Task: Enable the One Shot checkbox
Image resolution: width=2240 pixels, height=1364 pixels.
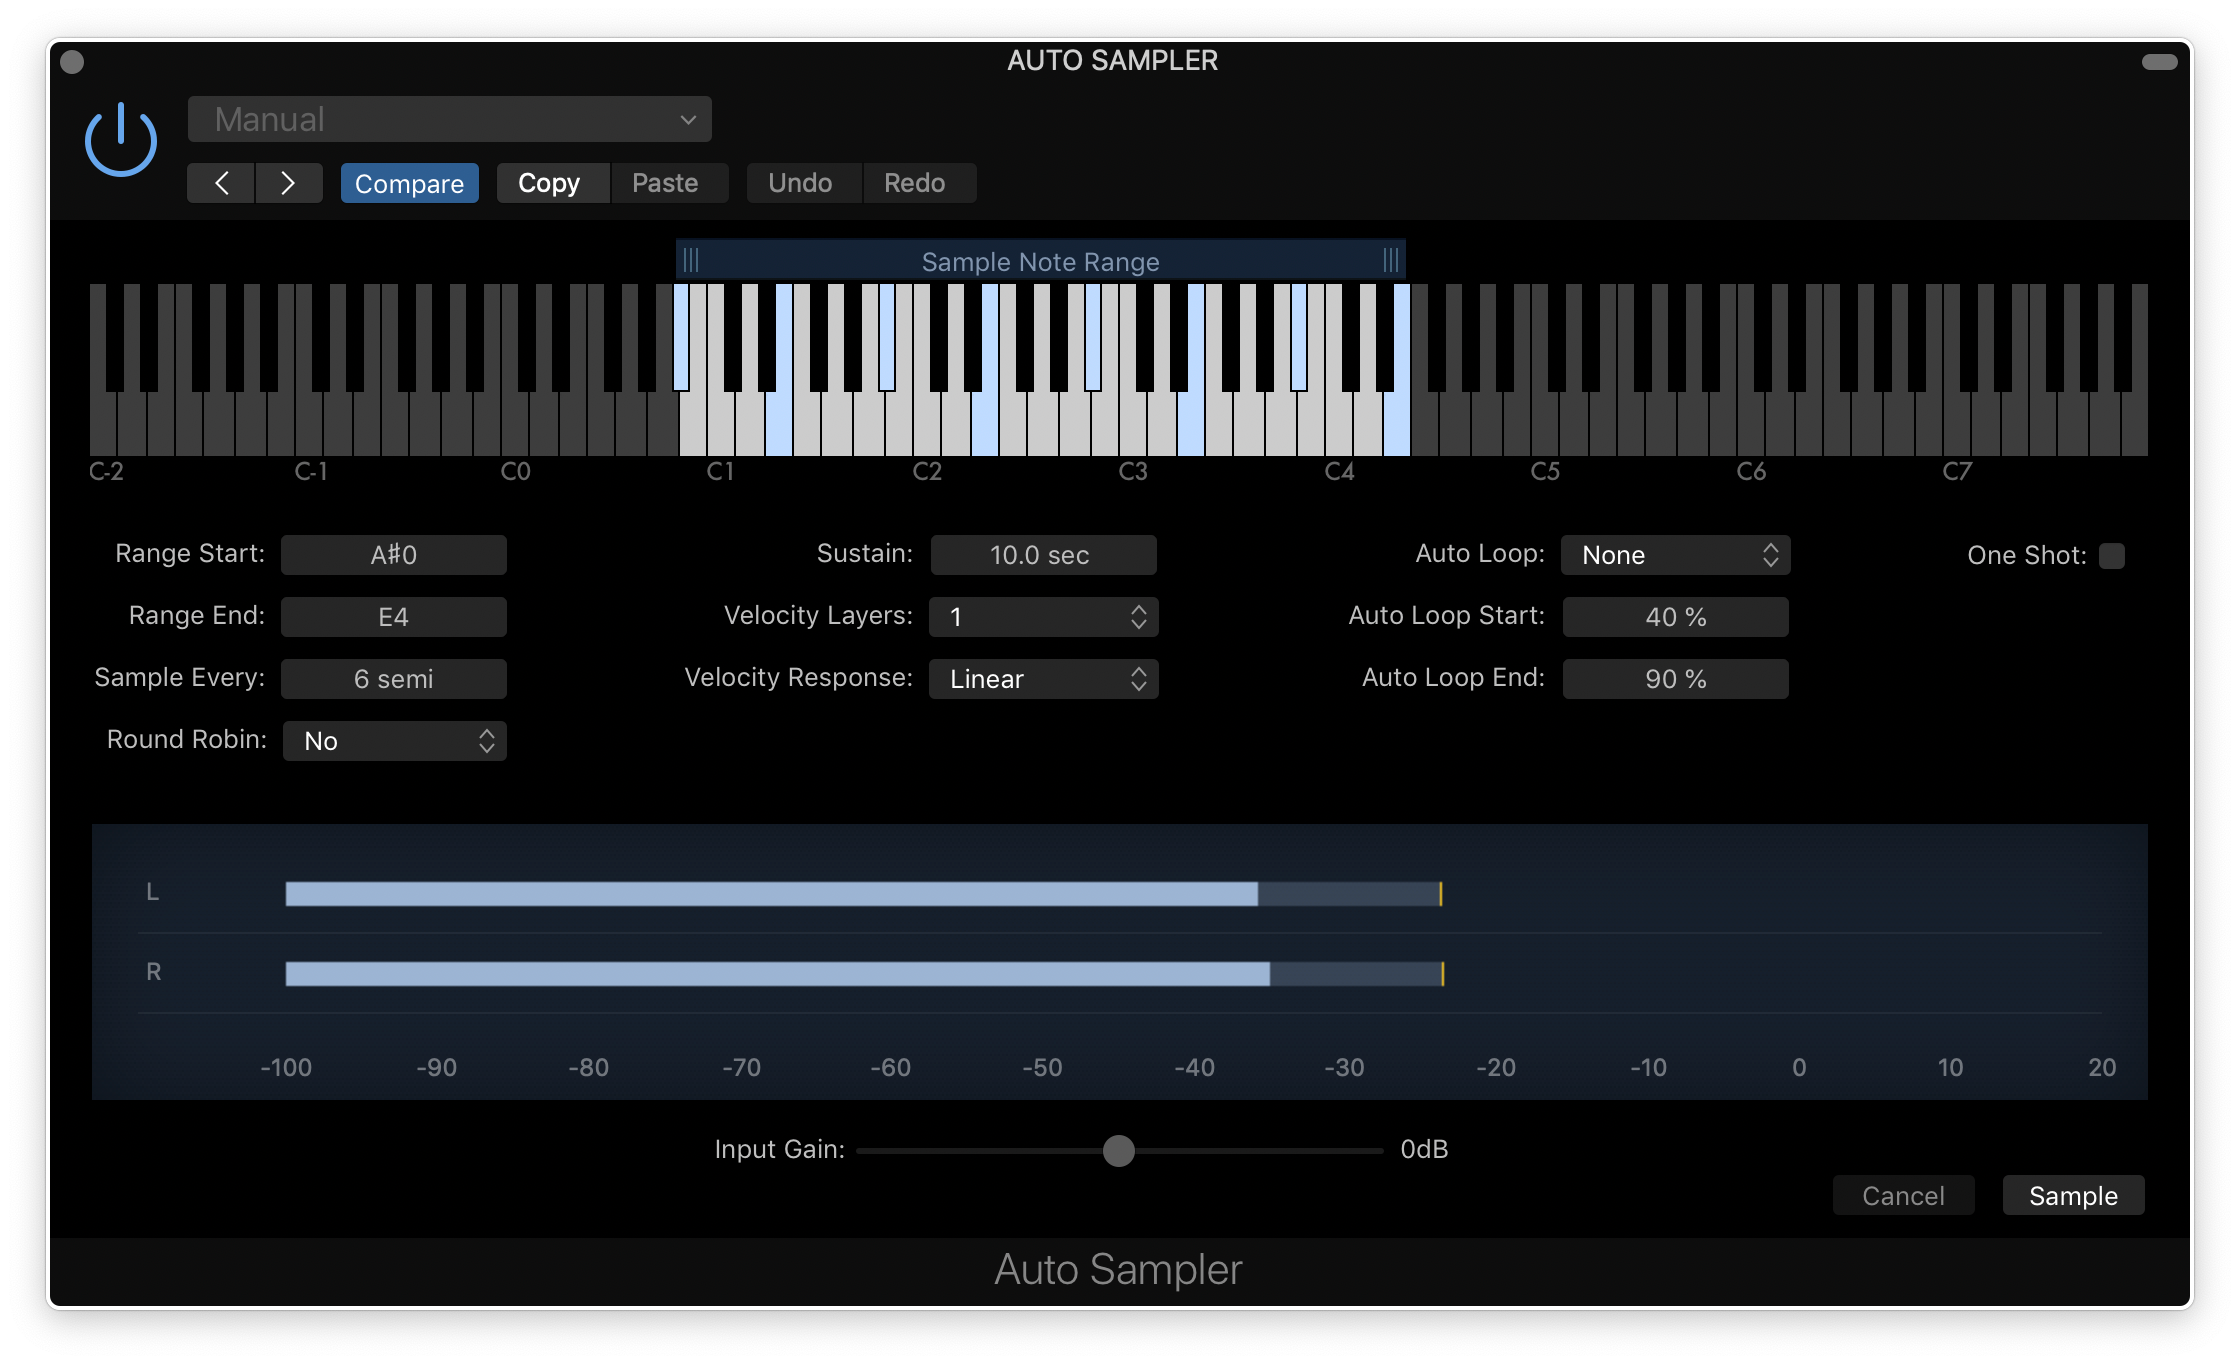Action: (2113, 555)
